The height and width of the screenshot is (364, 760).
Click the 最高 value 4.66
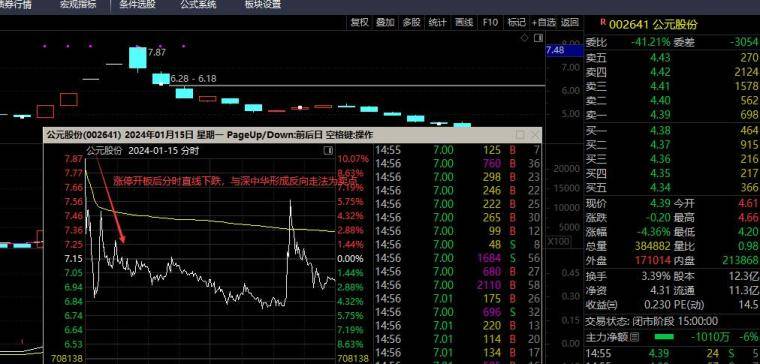(748, 218)
